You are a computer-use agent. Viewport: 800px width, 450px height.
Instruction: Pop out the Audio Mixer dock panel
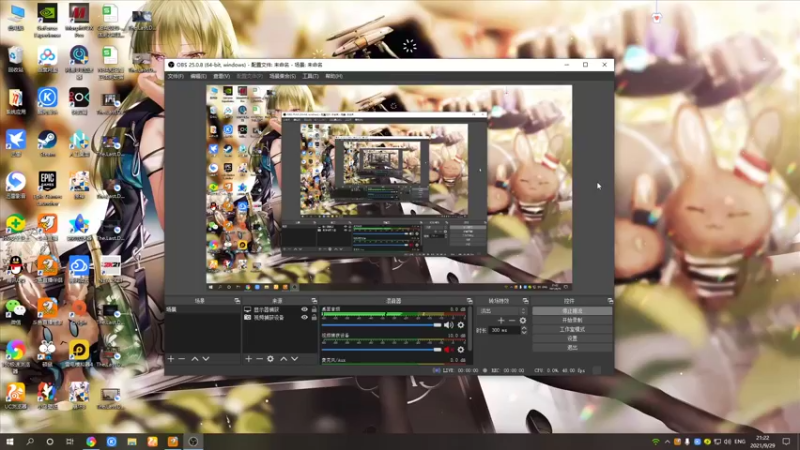click(469, 301)
